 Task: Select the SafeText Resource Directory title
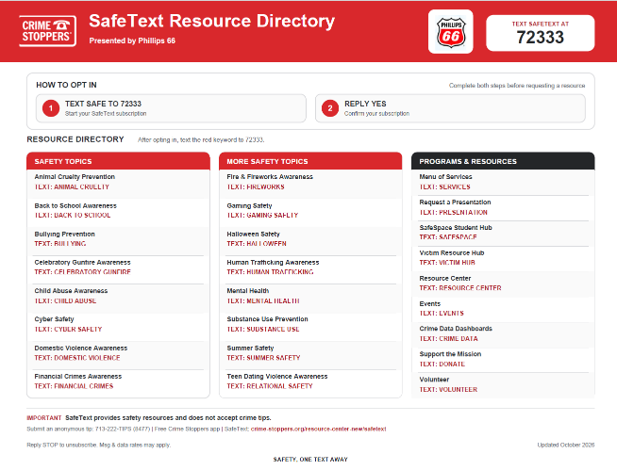[x=212, y=21]
